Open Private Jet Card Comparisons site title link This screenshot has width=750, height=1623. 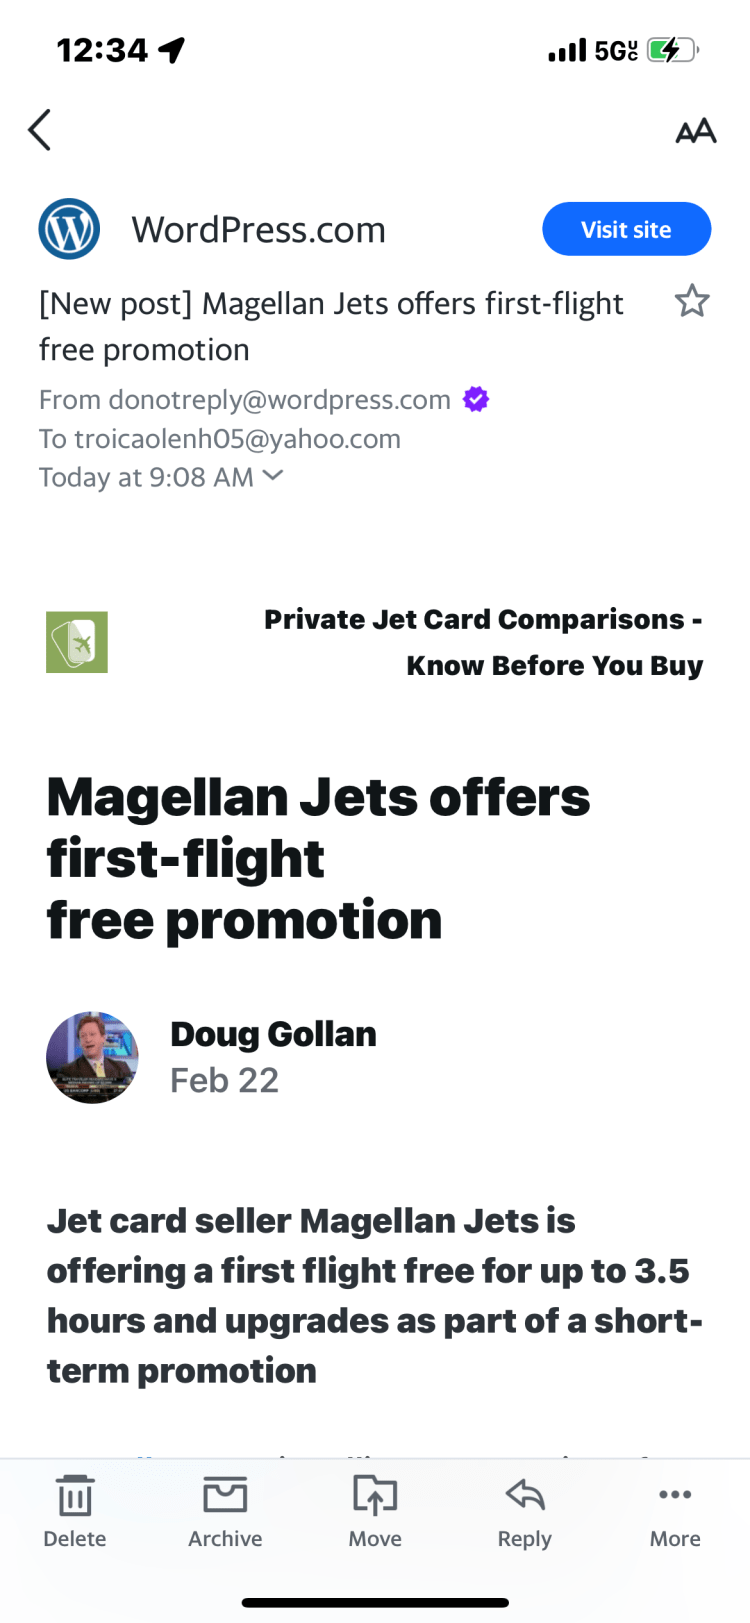pos(483,642)
